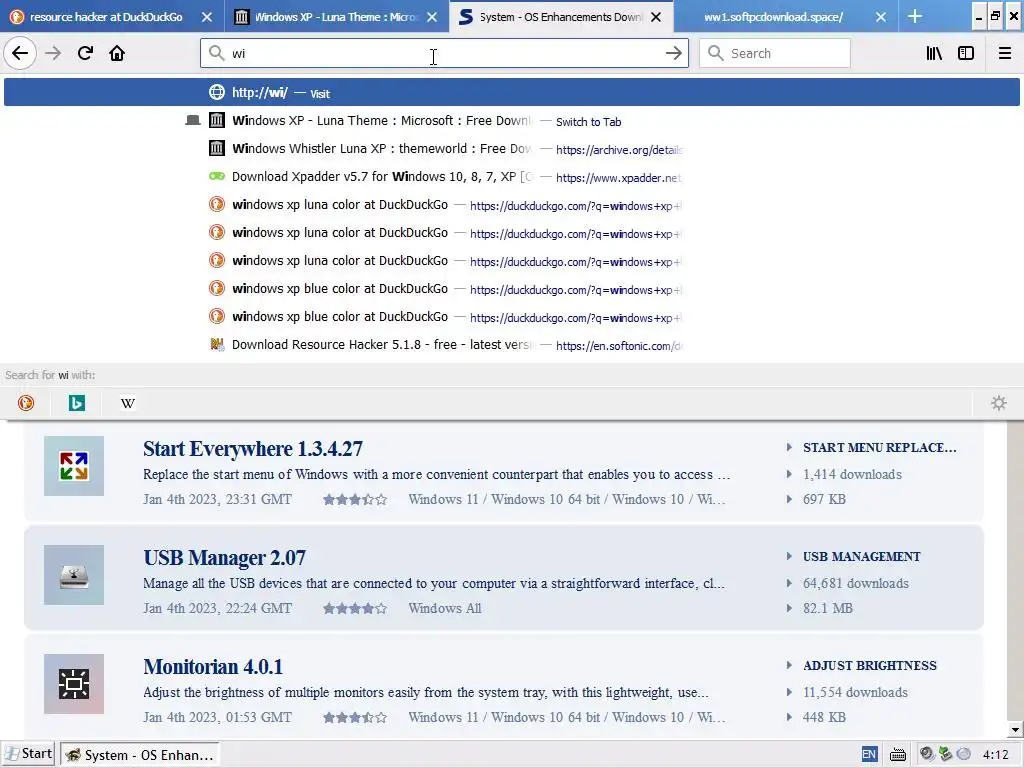Click Start Everywhere star rating
Viewport: 1024px width, 768px height.
click(x=355, y=500)
